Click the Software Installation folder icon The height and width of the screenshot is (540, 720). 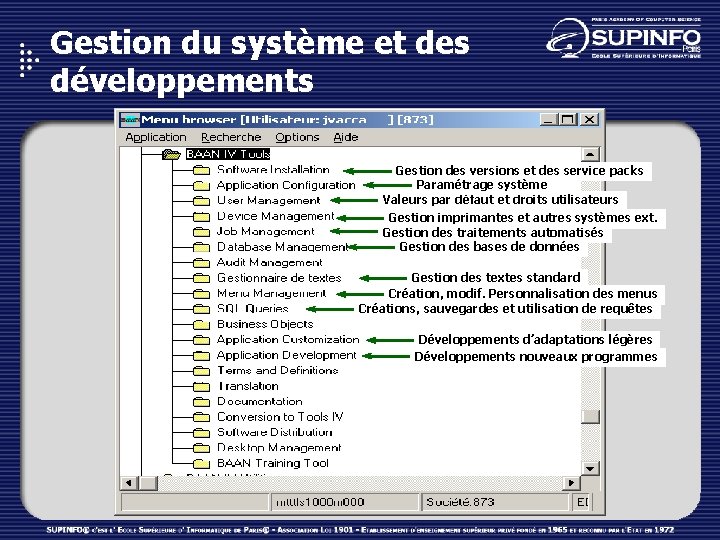pyautogui.click(x=201, y=170)
